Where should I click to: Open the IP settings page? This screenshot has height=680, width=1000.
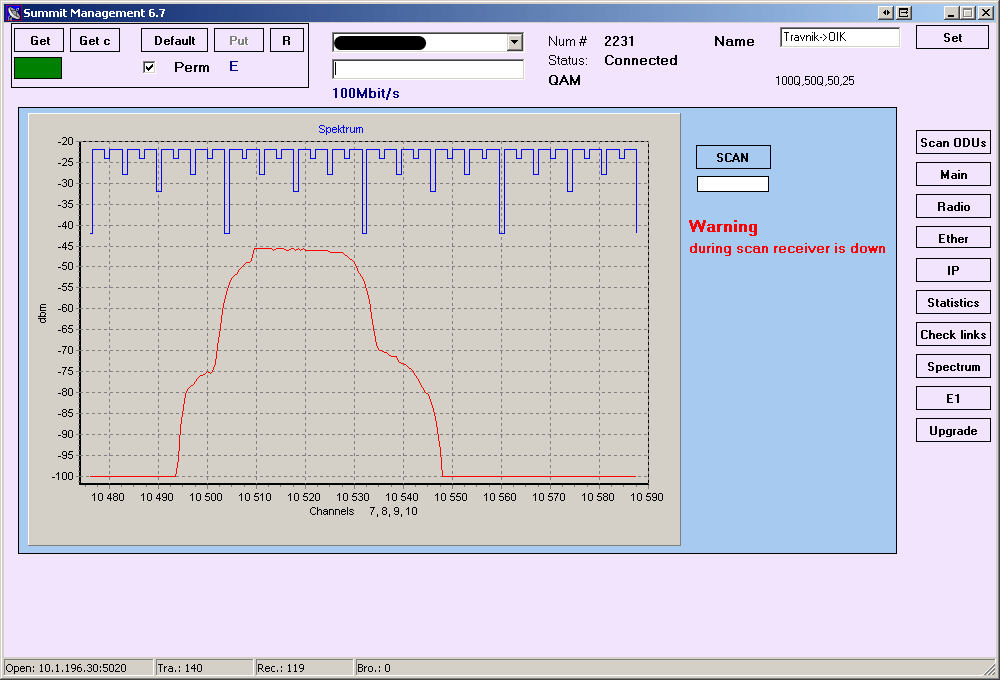[953, 270]
